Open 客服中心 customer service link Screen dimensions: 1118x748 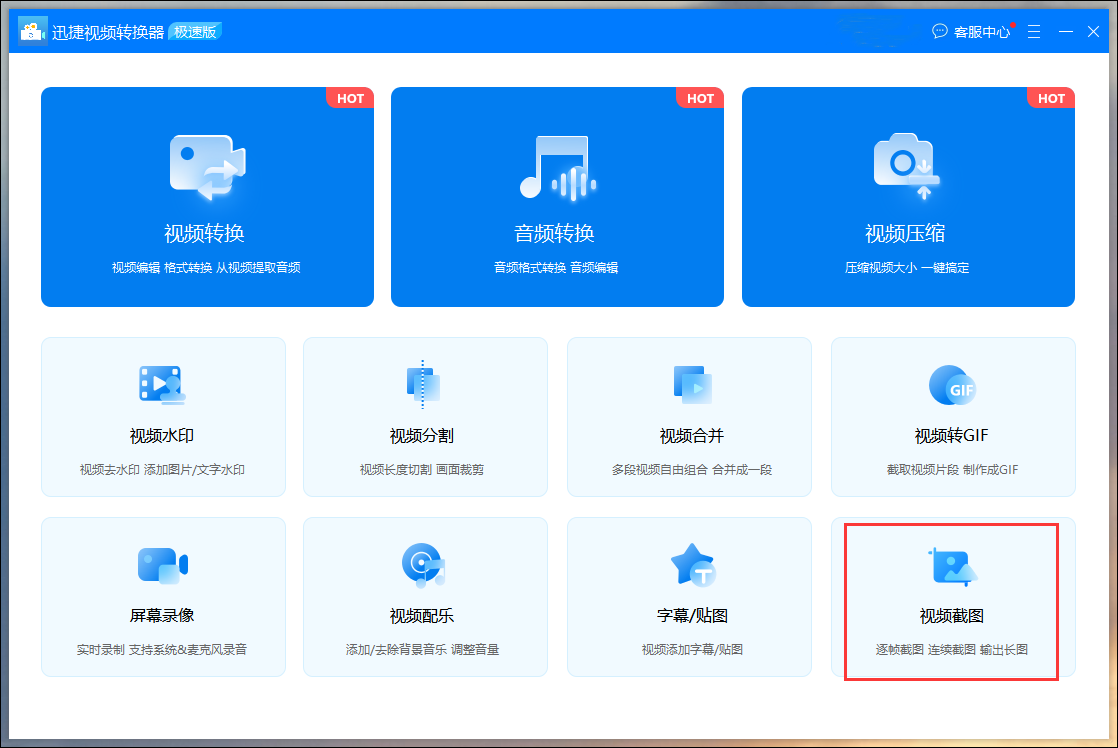click(x=982, y=32)
